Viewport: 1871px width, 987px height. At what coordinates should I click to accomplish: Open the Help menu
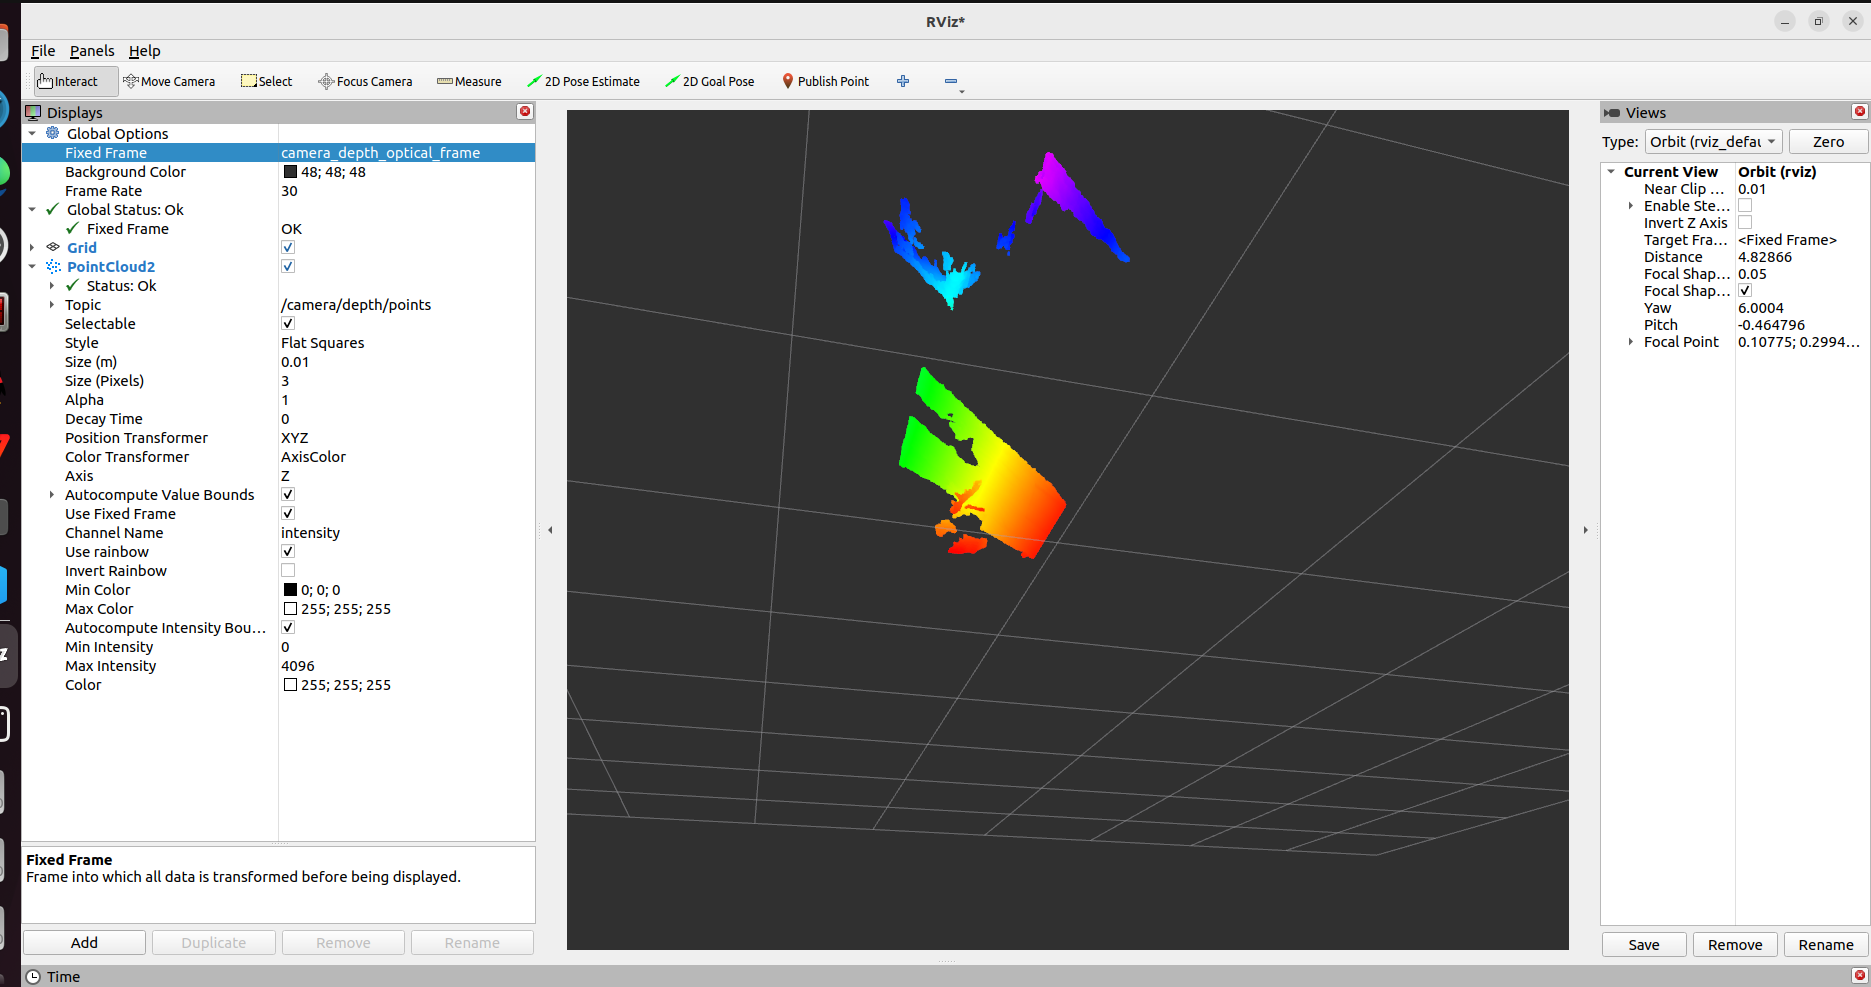(x=144, y=50)
